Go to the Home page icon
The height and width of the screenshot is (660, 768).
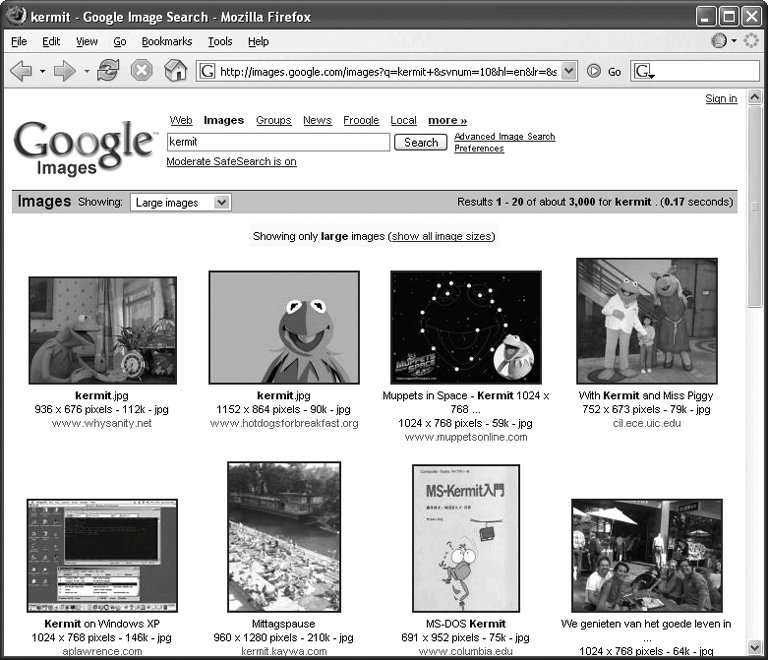[x=175, y=71]
